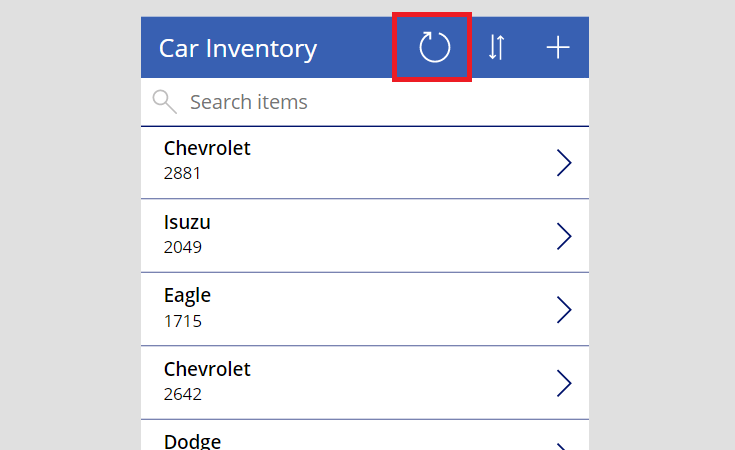
Task: Open details arrow for Chevrolet 2881
Action: pyautogui.click(x=564, y=163)
